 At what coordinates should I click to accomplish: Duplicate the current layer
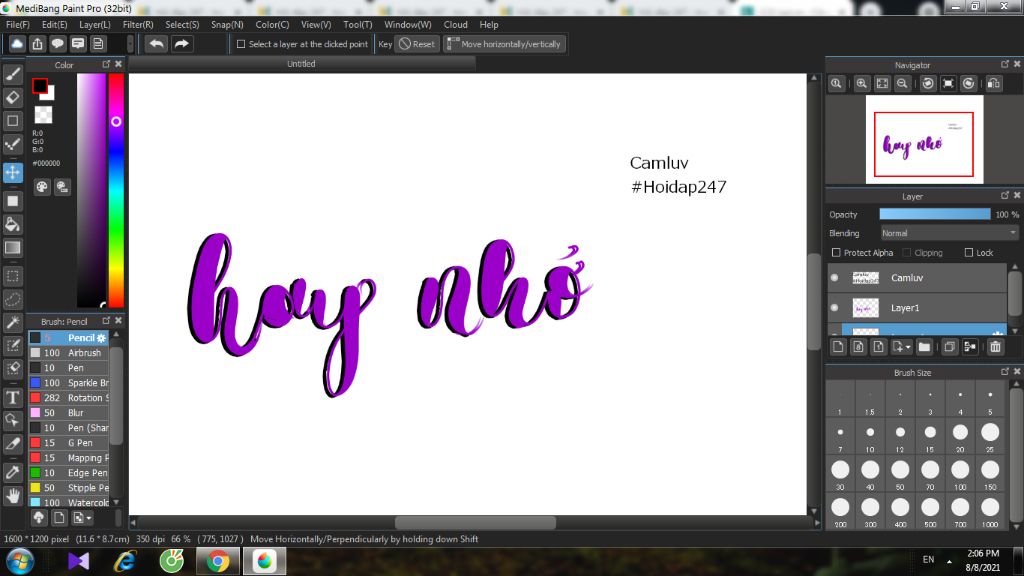pos(950,347)
